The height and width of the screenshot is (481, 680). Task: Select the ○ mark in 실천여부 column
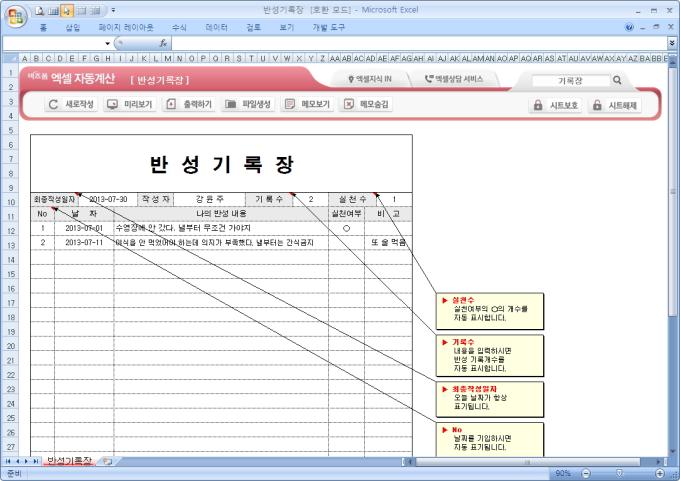(x=347, y=229)
